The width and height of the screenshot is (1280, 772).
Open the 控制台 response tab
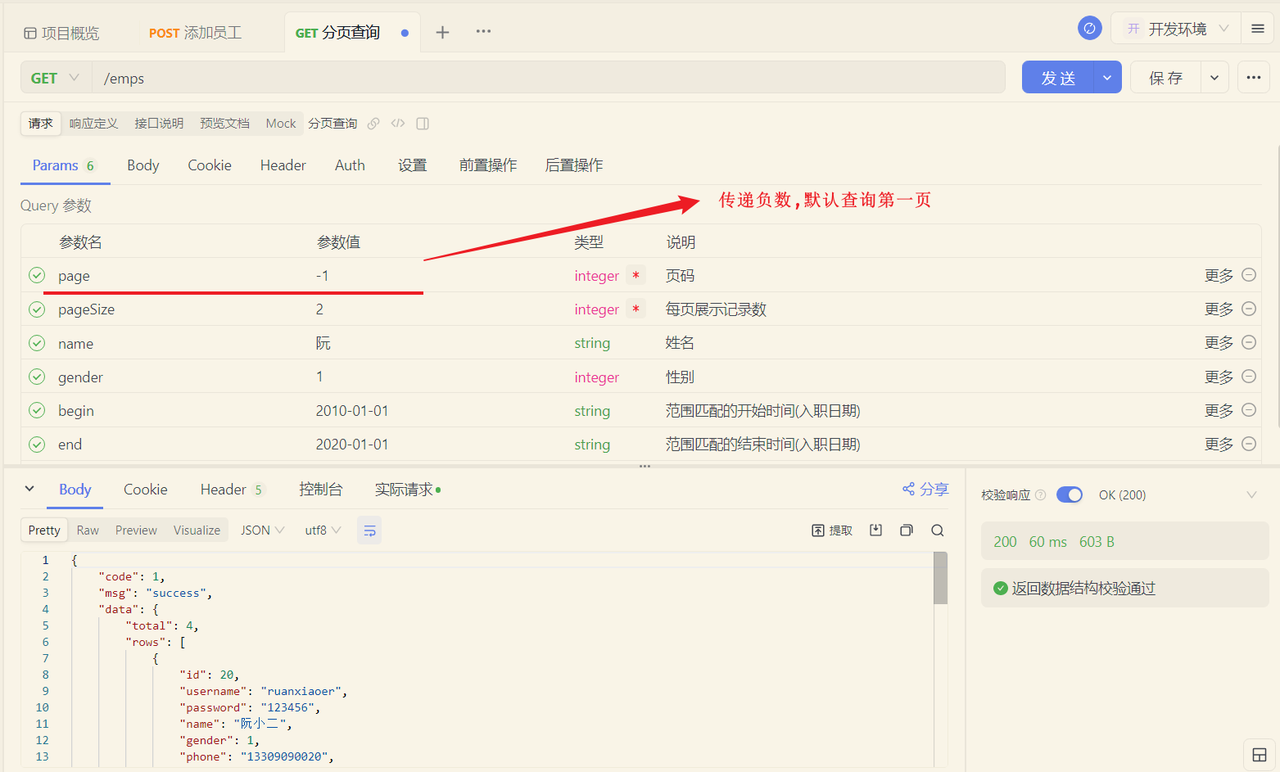click(320, 489)
